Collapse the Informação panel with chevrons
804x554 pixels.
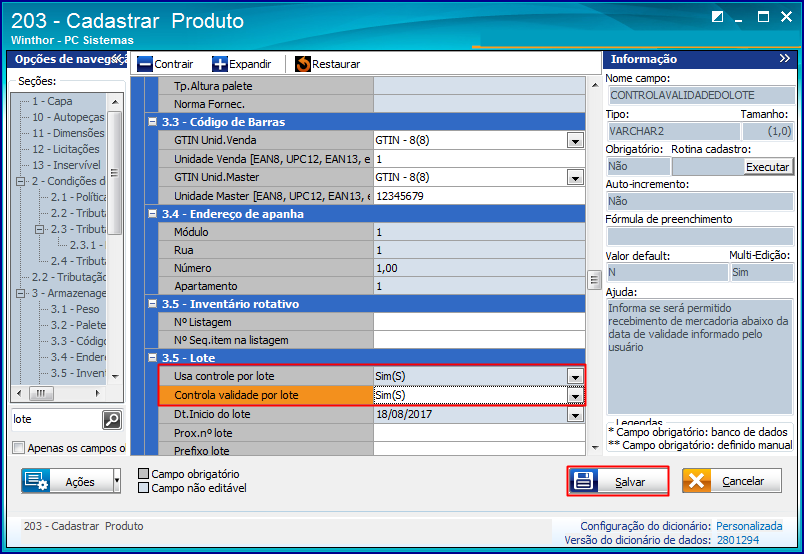tap(785, 59)
